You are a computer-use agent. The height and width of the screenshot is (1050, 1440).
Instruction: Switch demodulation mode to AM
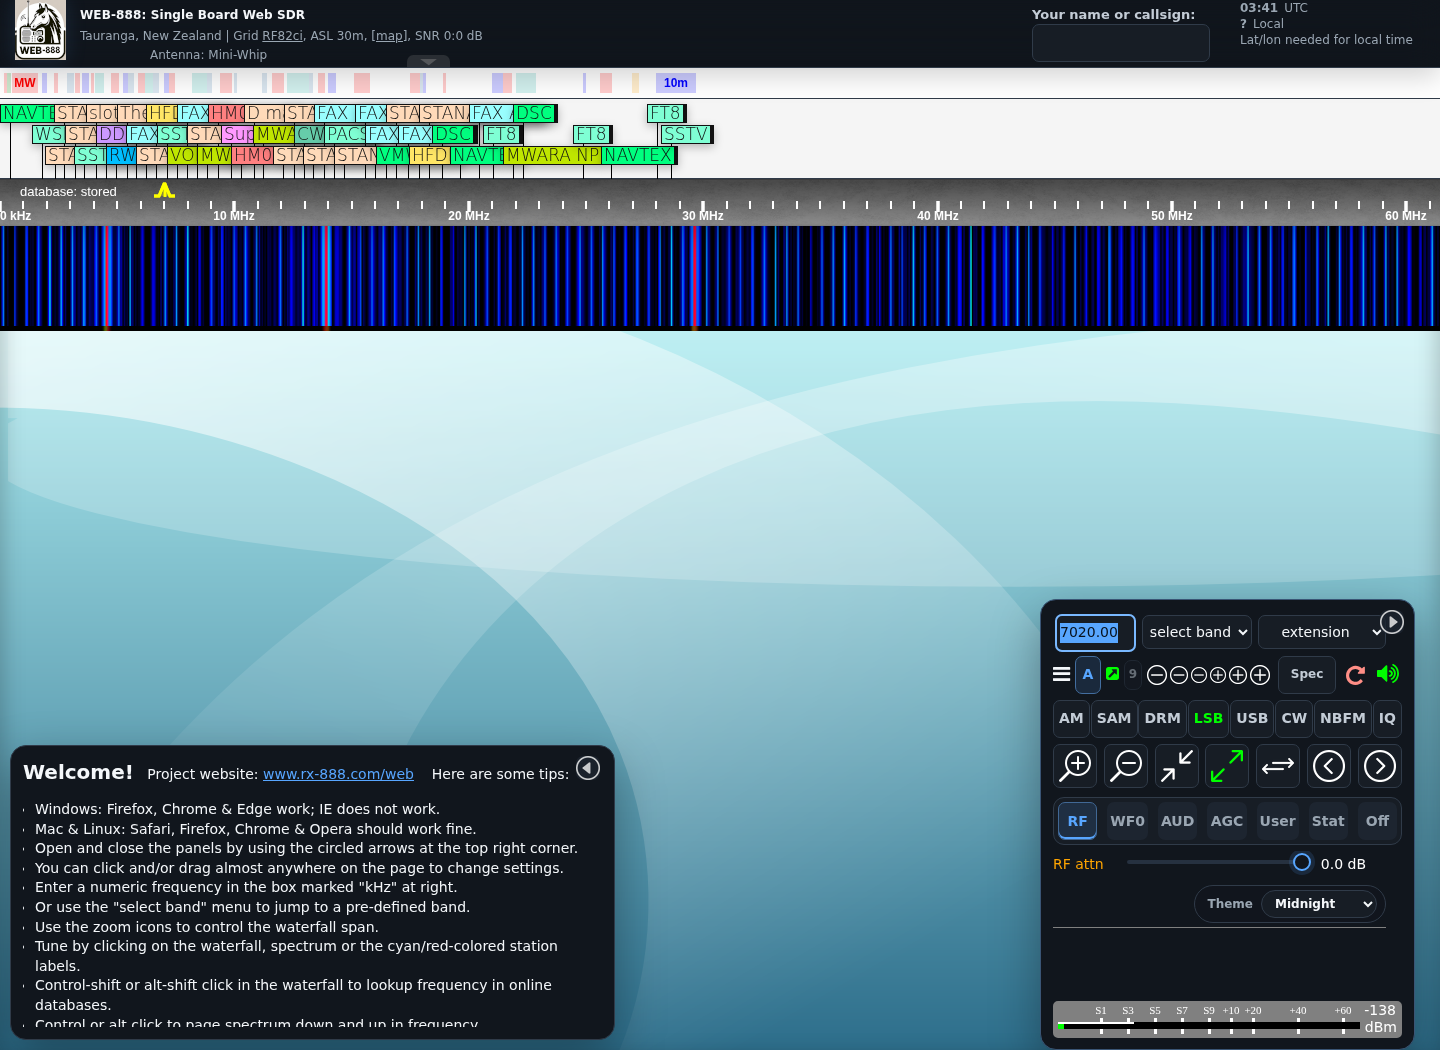(x=1071, y=718)
